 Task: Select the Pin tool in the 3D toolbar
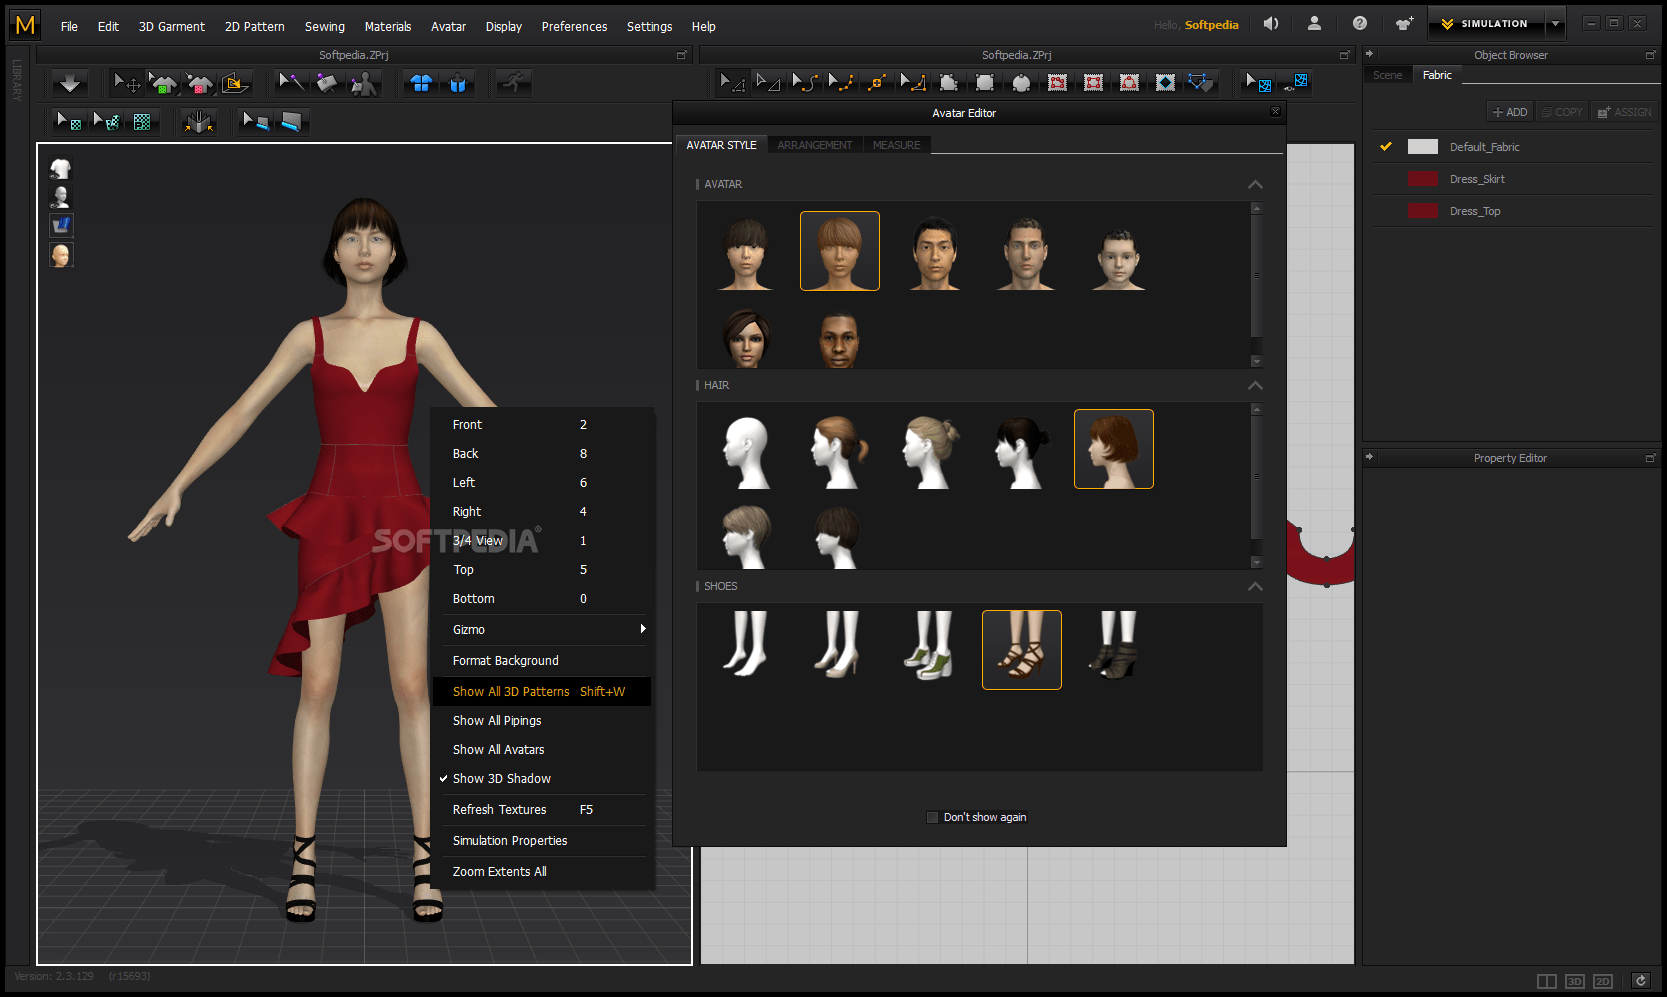click(327, 83)
